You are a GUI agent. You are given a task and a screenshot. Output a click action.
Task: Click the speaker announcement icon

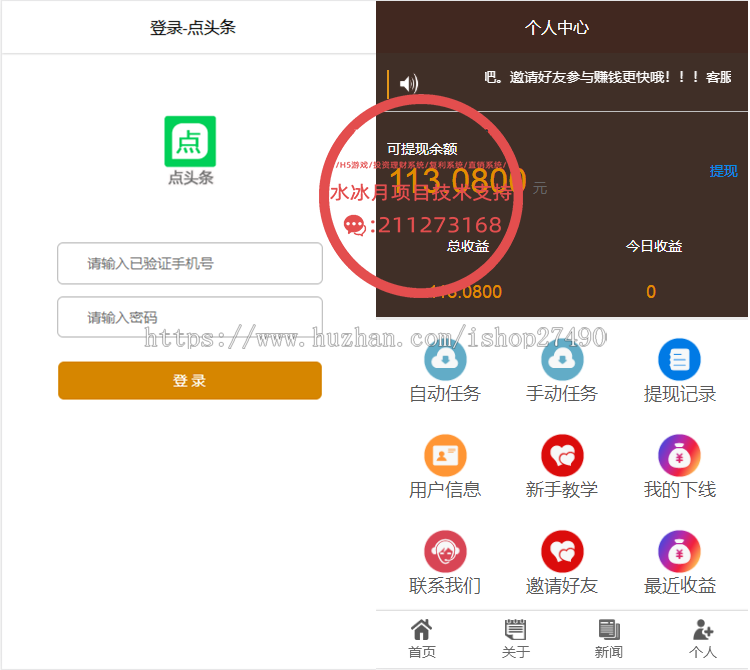click(x=408, y=84)
